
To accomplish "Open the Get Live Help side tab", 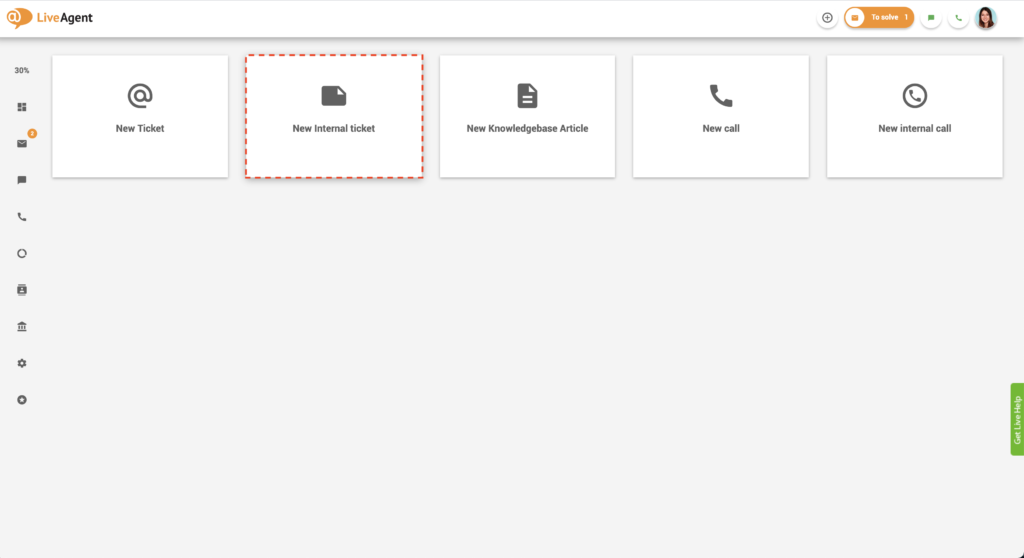I will pyautogui.click(x=1017, y=419).
